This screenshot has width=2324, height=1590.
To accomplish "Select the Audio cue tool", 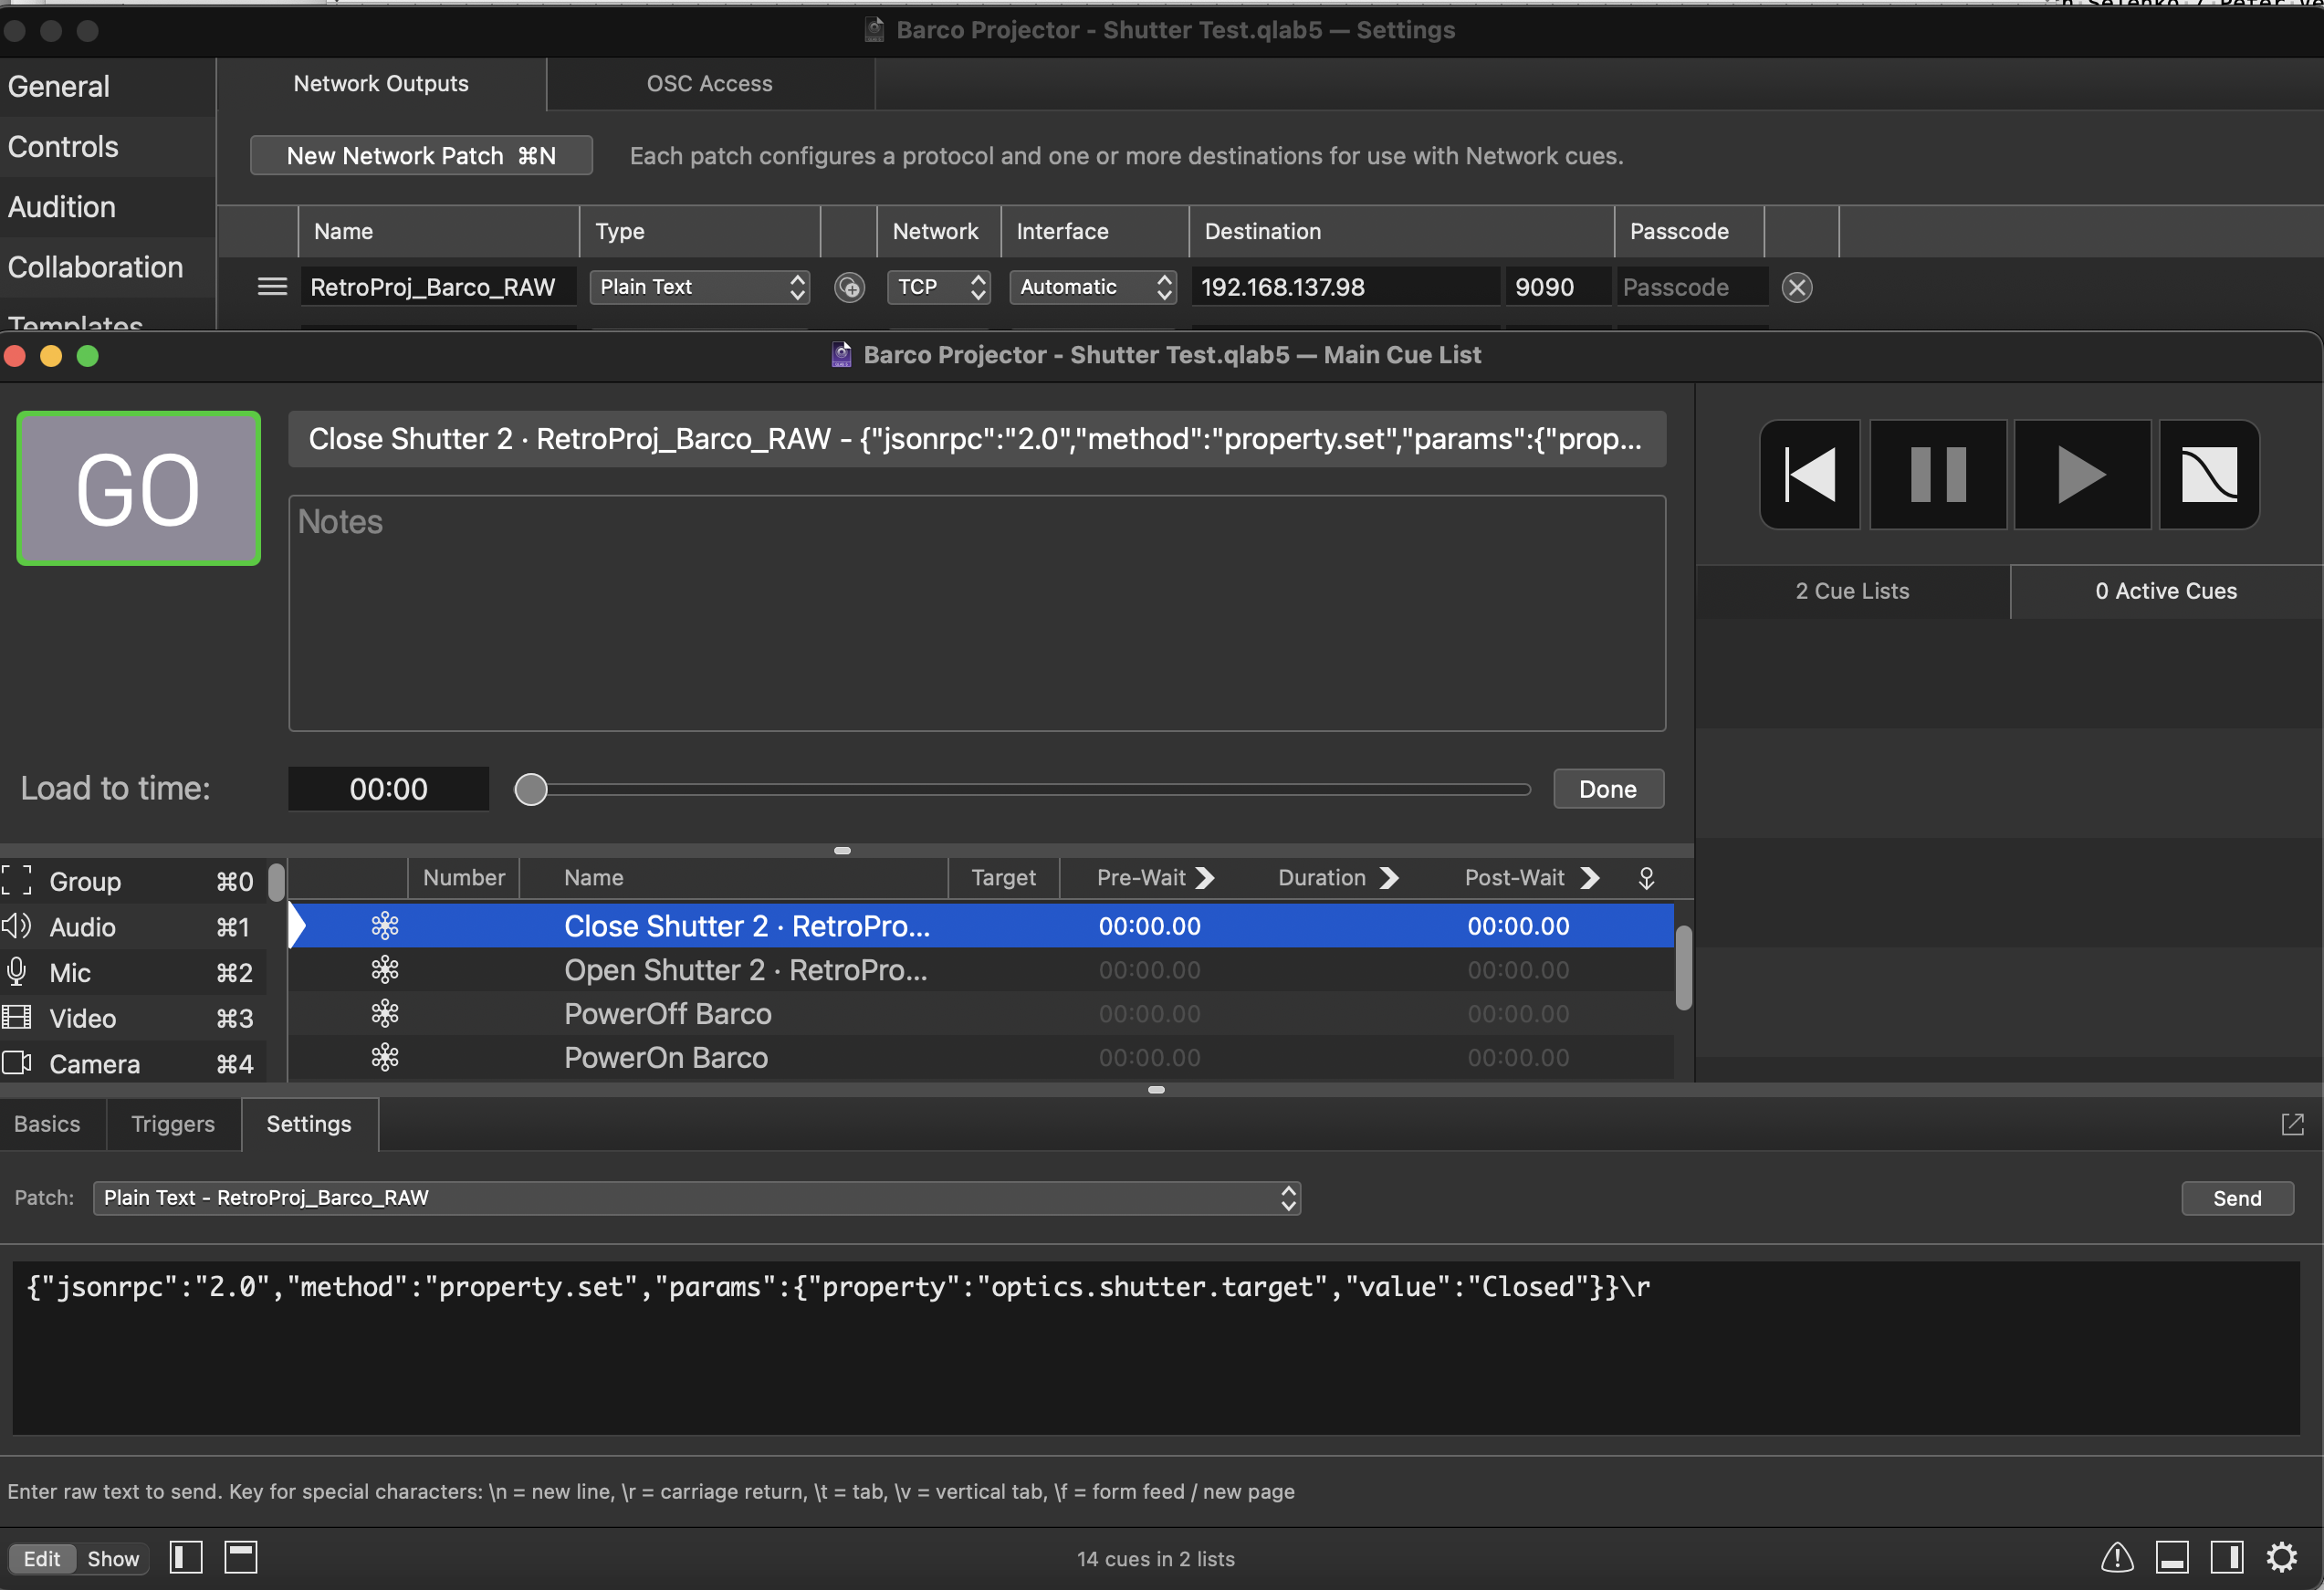I will (x=133, y=927).
